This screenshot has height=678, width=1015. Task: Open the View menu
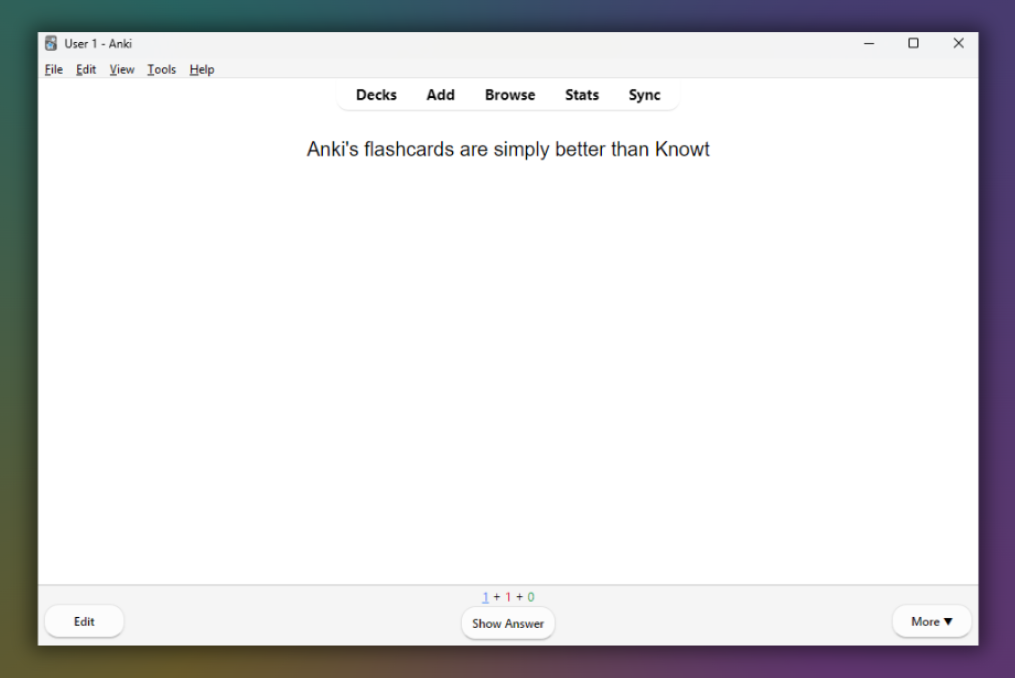(121, 69)
